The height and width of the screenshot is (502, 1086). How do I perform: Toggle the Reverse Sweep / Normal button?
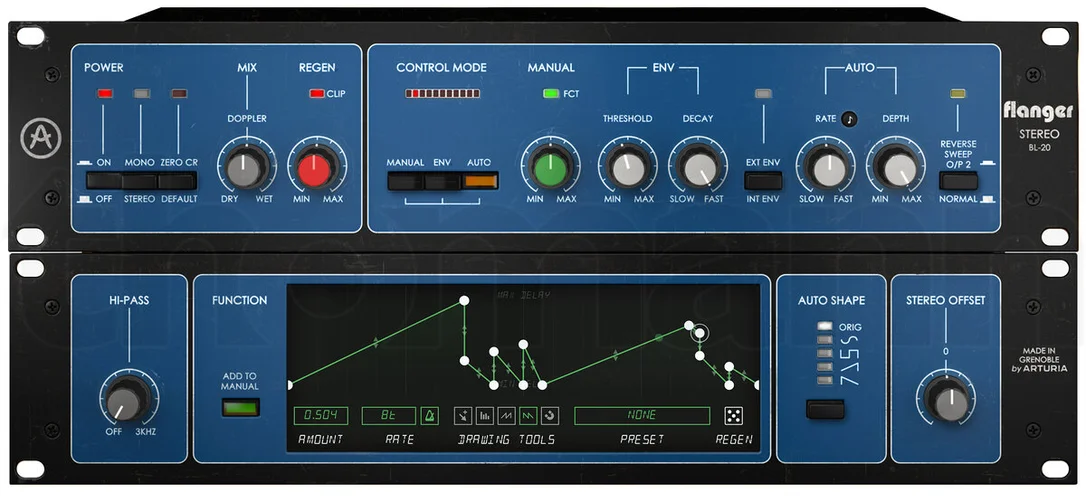pyautogui.click(x=959, y=181)
